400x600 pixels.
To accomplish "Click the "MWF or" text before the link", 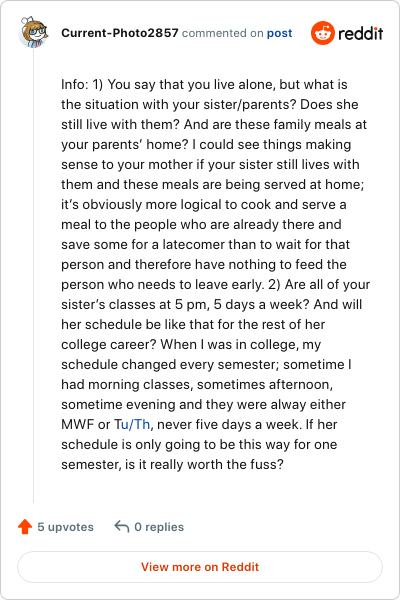I will (x=86, y=424).
